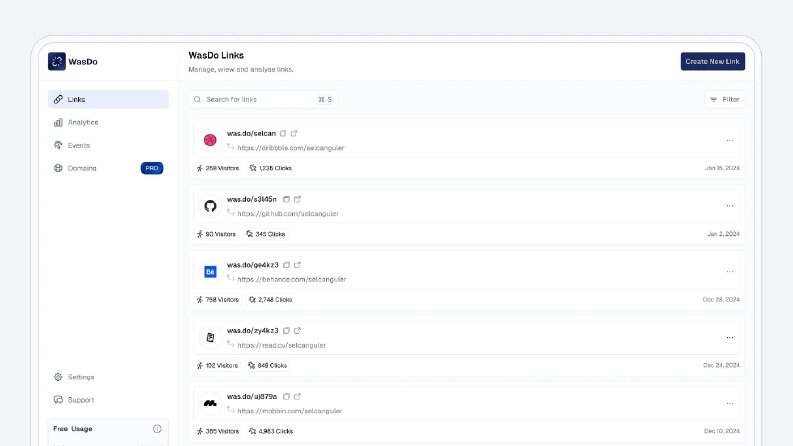Open the behance.com/selcanguler destination URL
This screenshot has width=793, height=446.
(x=292, y=279)
